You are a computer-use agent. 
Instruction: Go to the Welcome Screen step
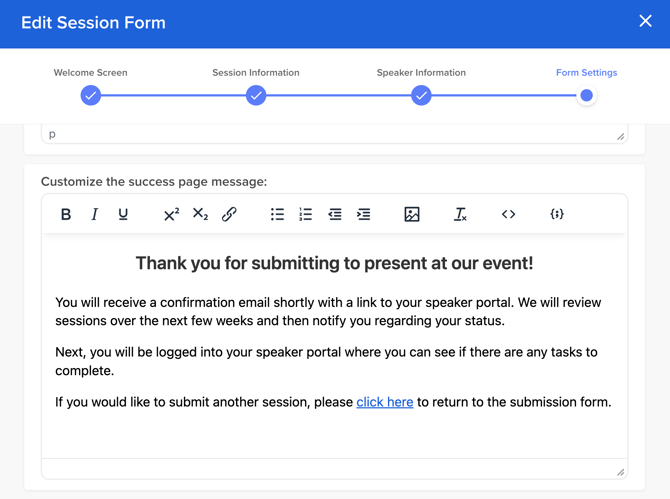coord(91,95)
